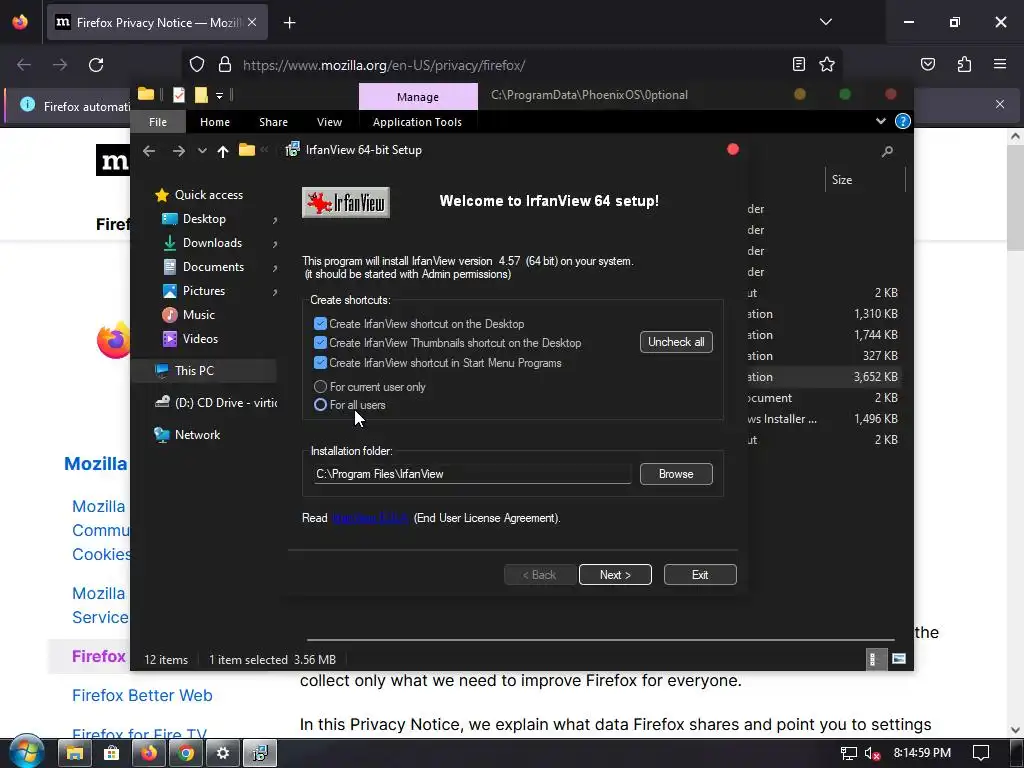The width and height of the screenshot is (1024, 768).
Task: Reload the Firefox page
Action: click(x=96, y=65)
